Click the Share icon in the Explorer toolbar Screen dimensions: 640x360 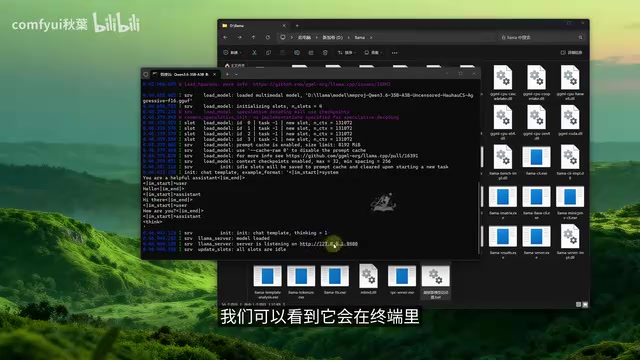pos(311,53)
